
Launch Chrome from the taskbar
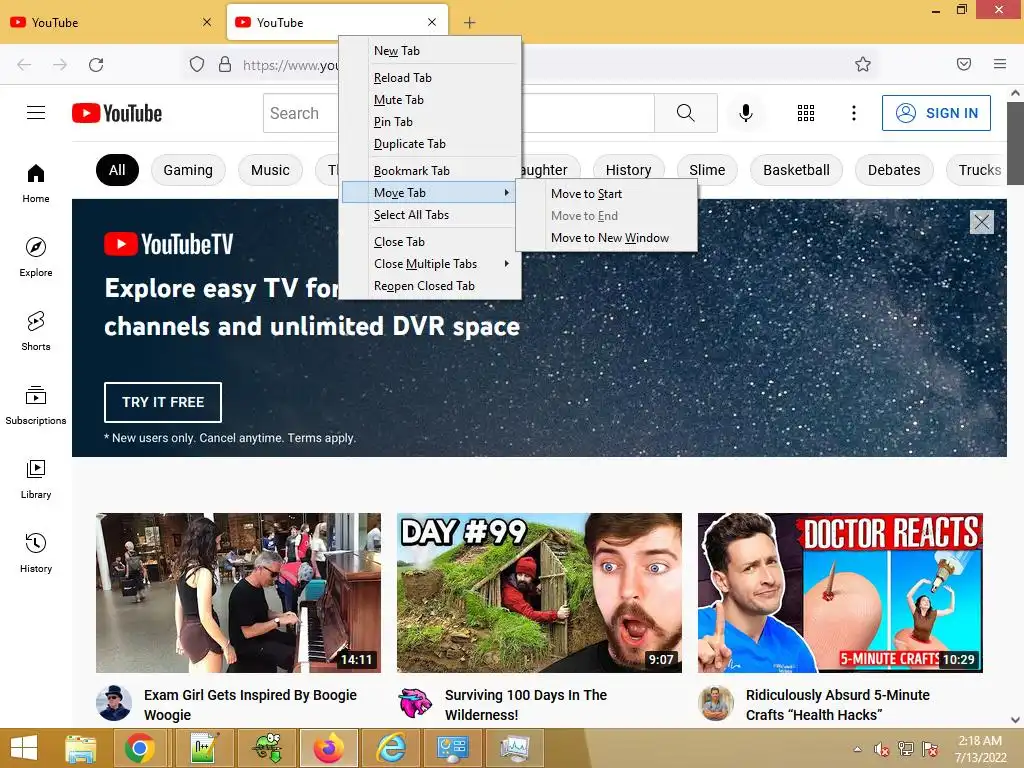140,748
